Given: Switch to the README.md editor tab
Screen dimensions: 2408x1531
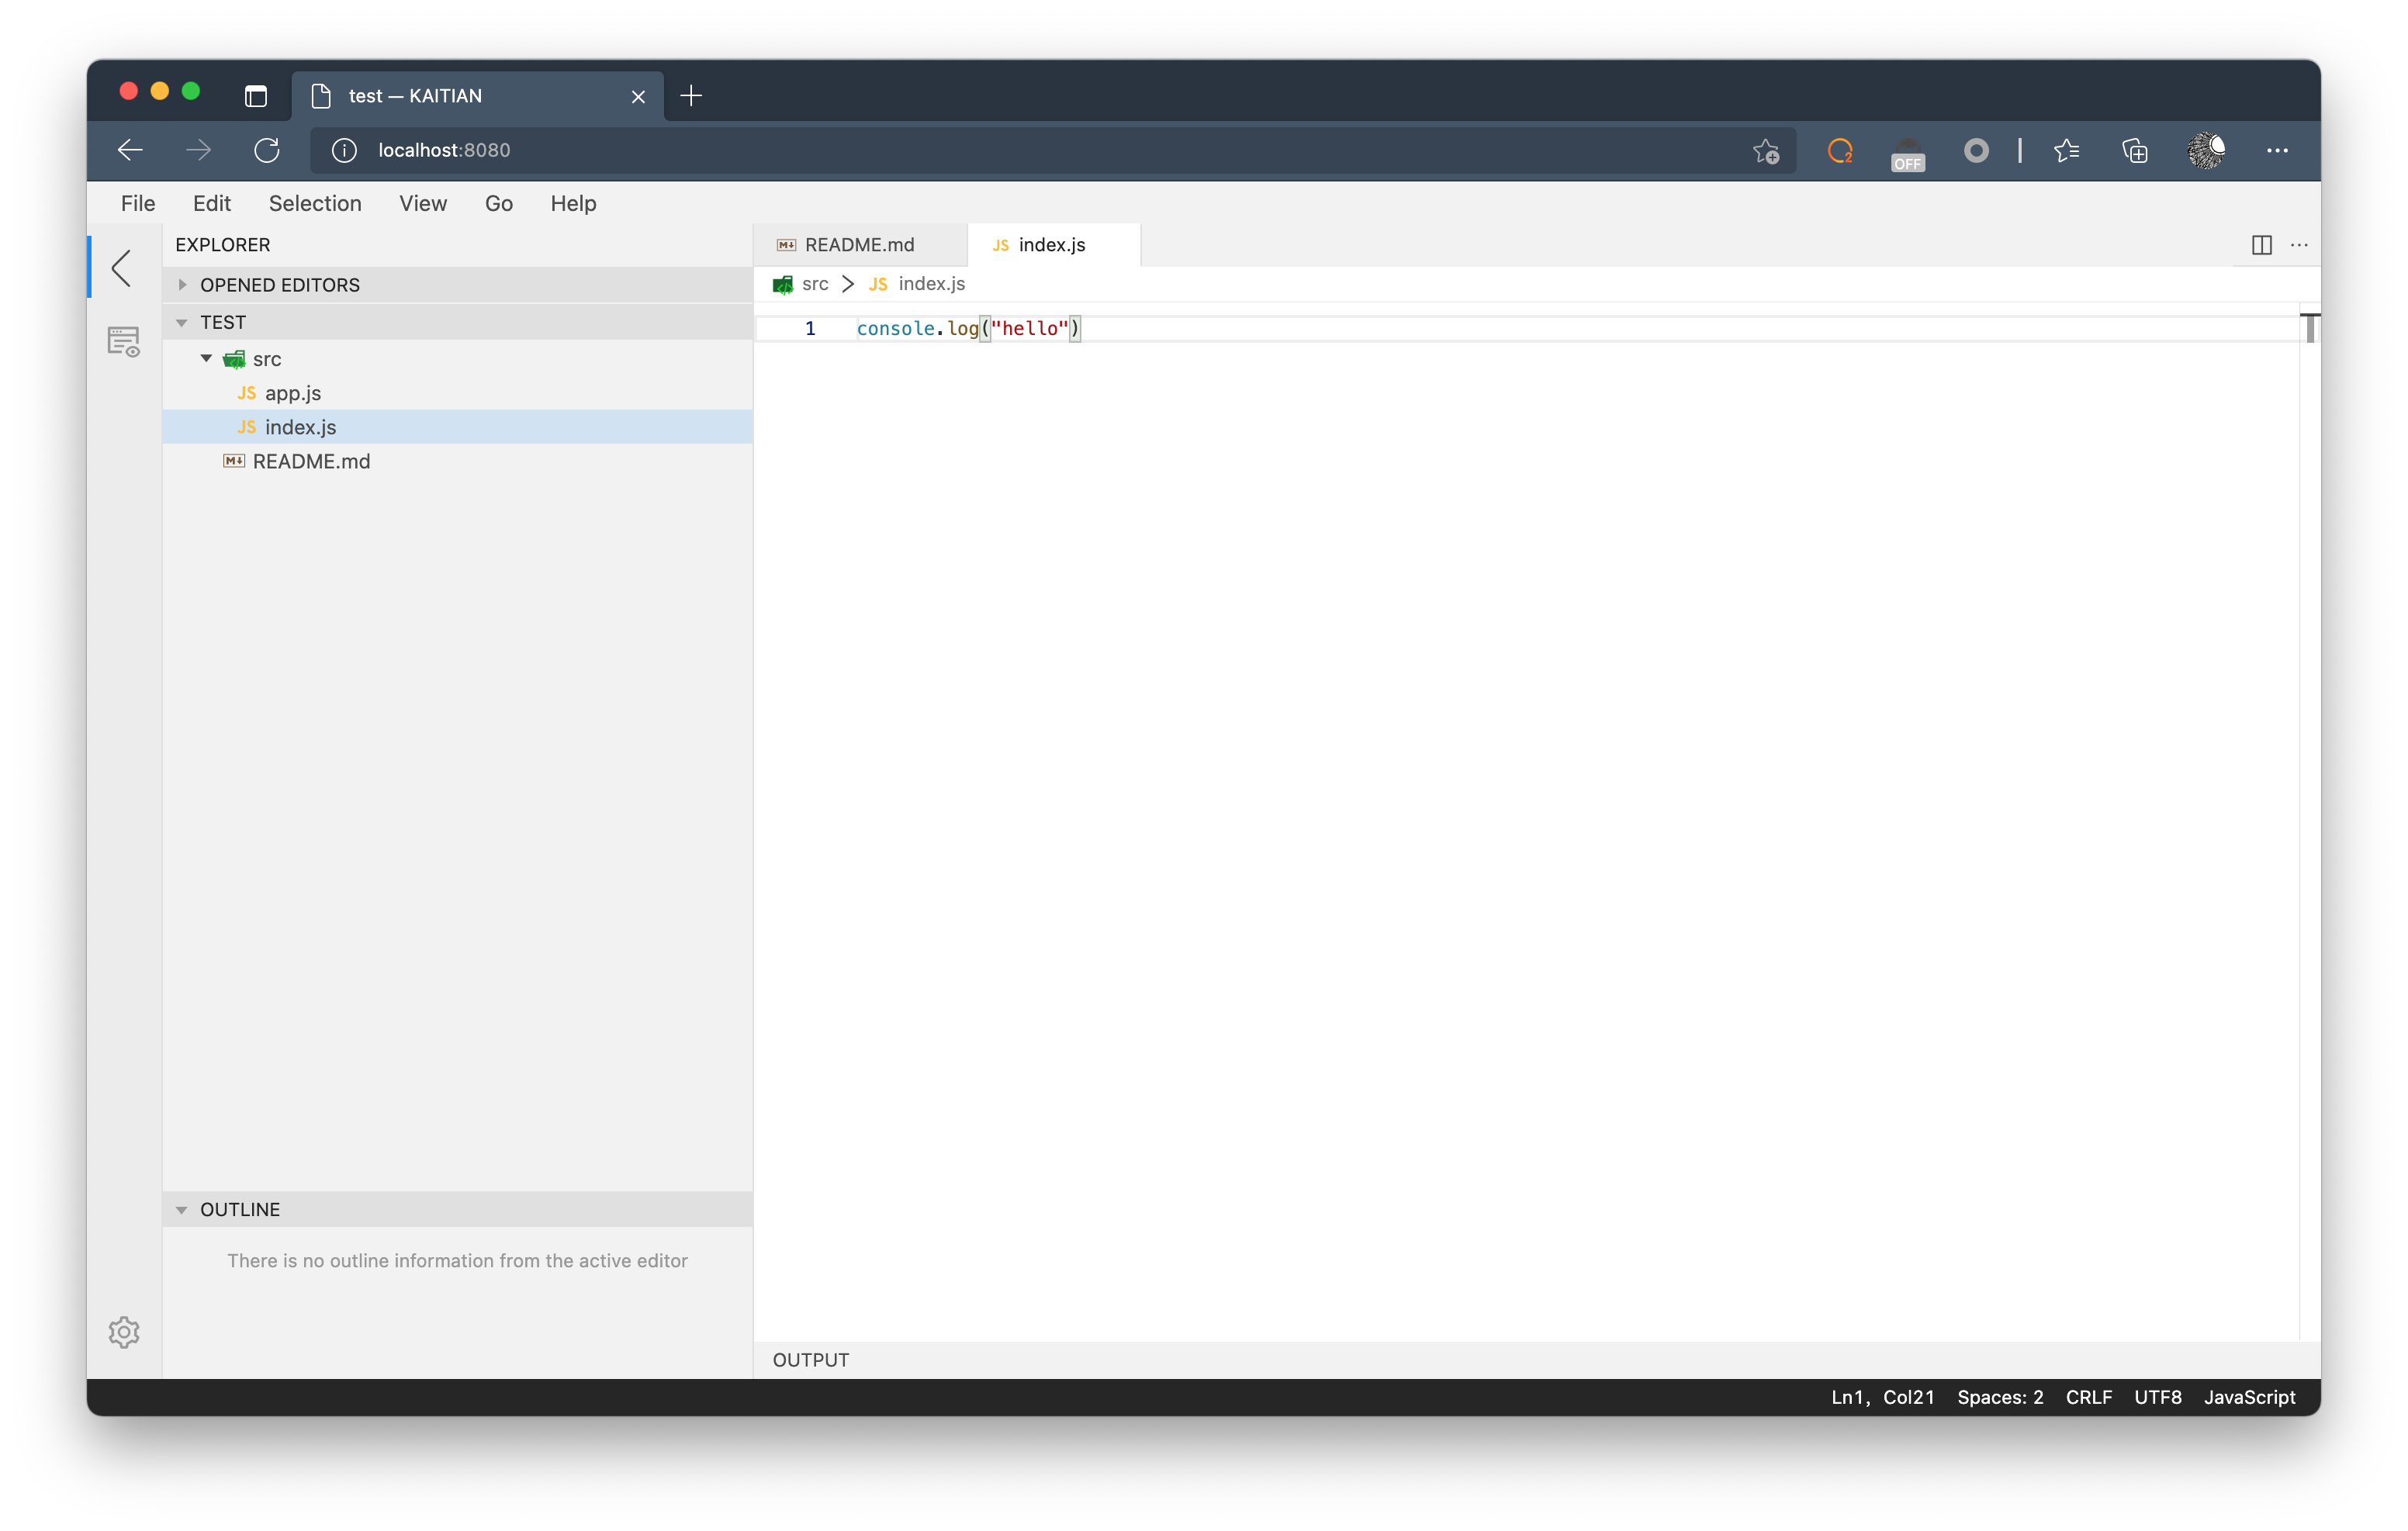Looking at the screenshot, I should pos(860,245).
